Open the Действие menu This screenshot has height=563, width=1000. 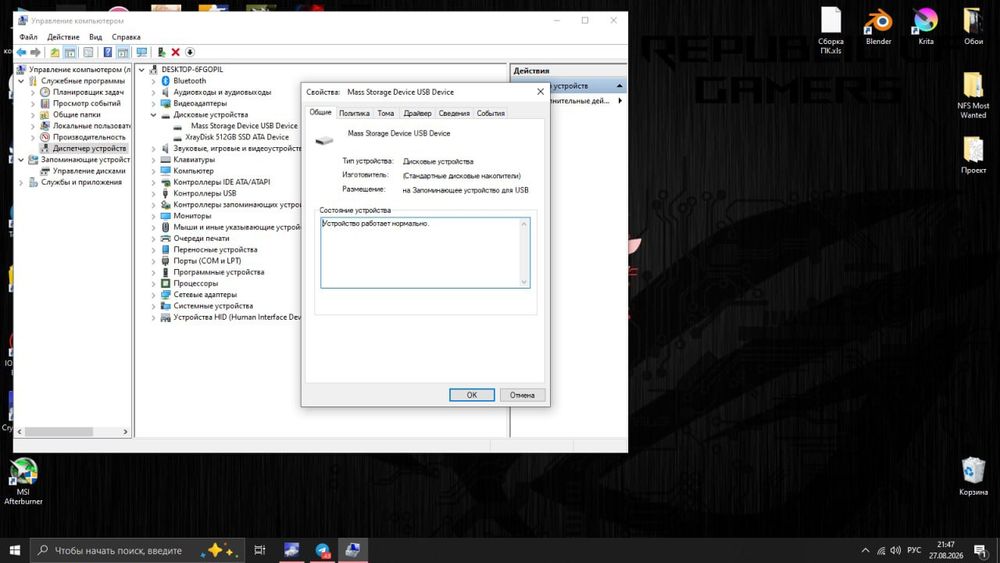click(63, 37)
